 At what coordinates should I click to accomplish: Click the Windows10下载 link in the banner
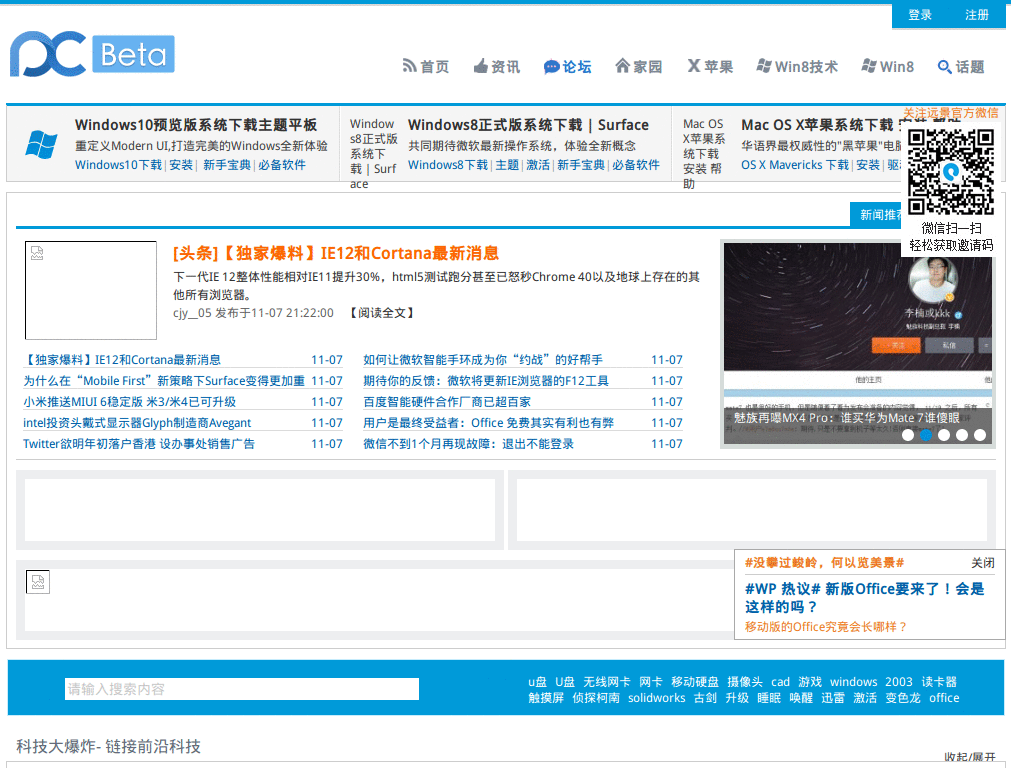pyautogui.click(x=117, y=165)
